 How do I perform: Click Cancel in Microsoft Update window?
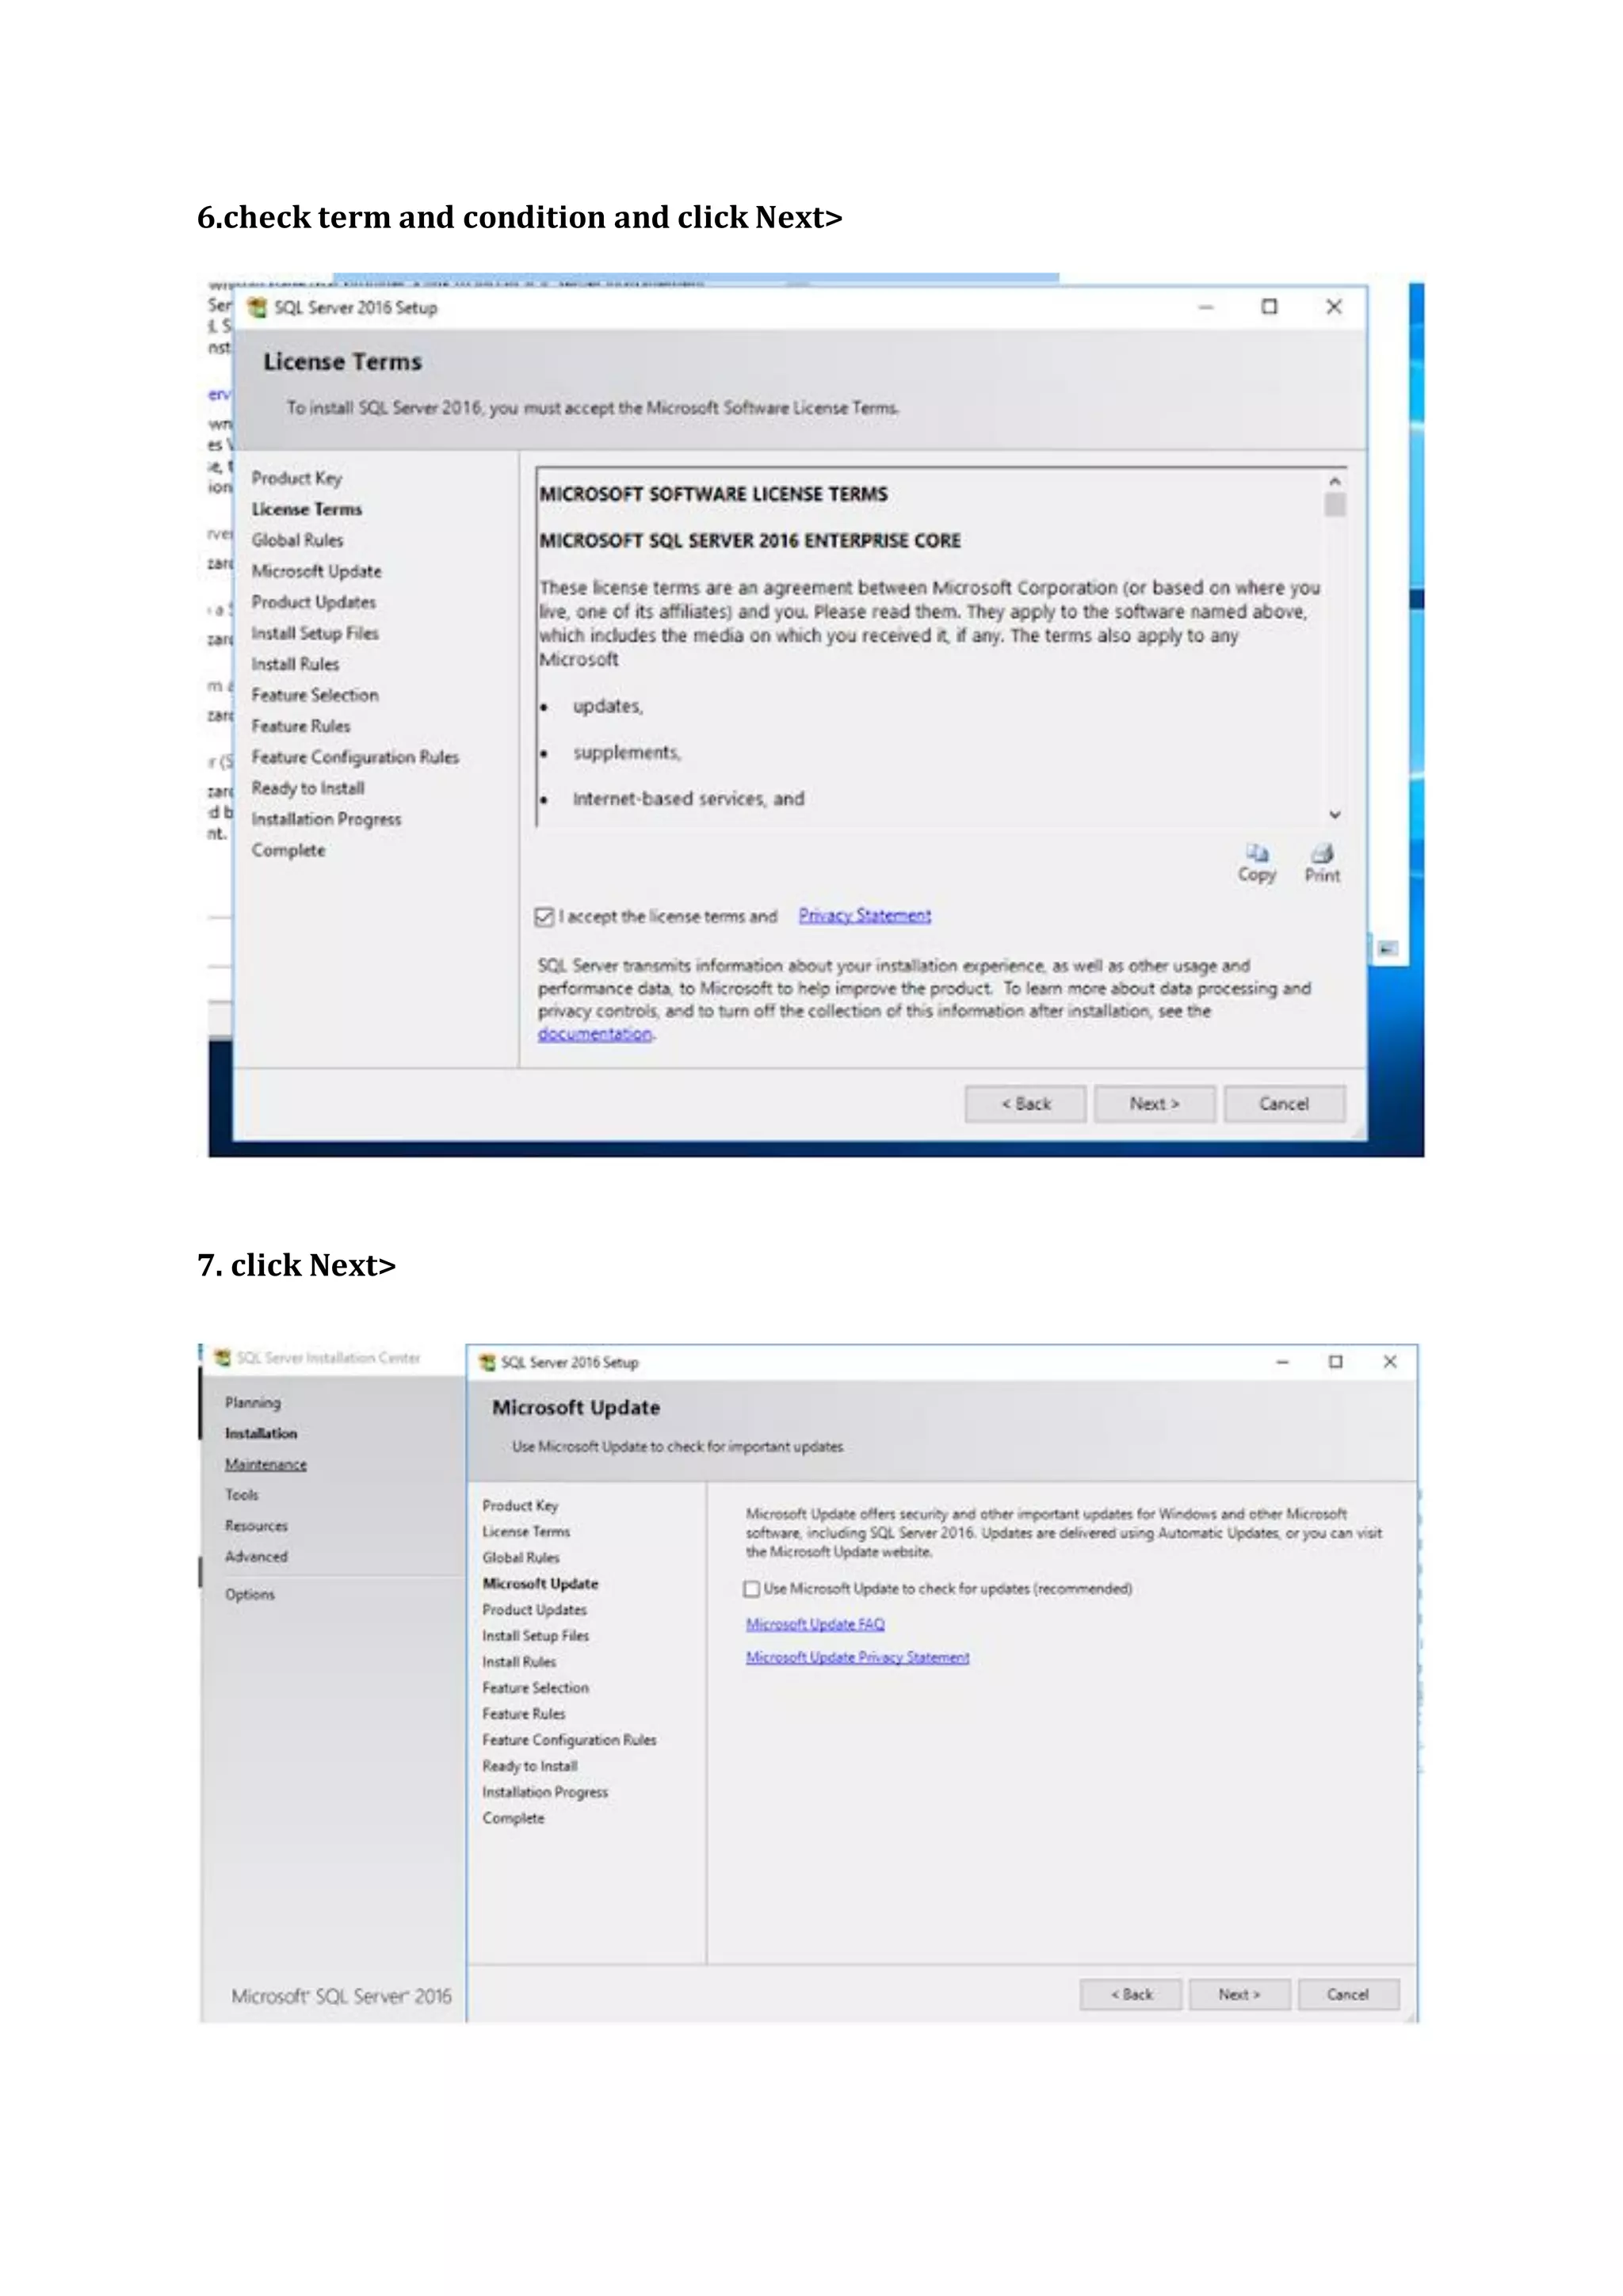[1348, 1994]
